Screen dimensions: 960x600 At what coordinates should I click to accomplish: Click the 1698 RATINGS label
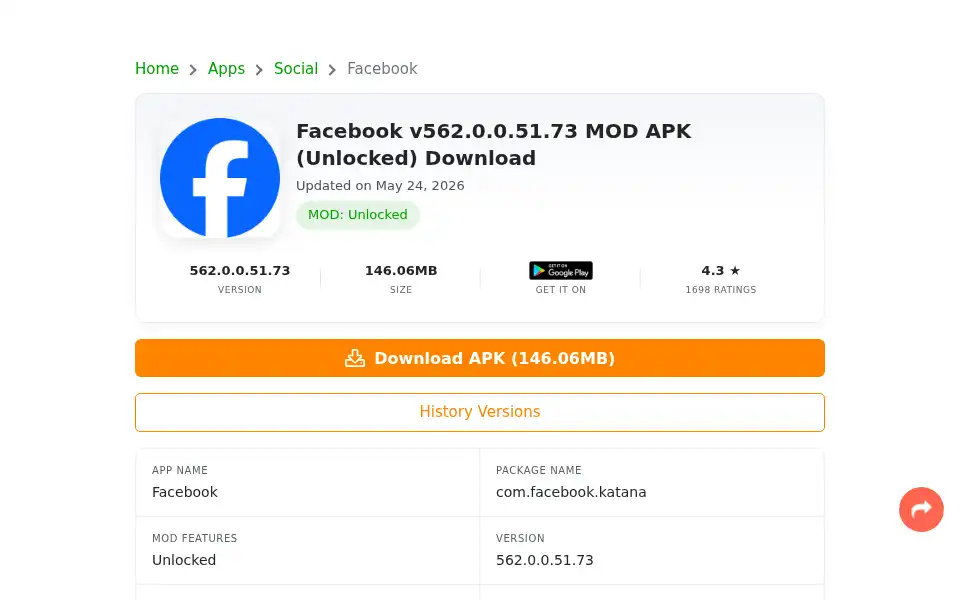coord(721,290)
